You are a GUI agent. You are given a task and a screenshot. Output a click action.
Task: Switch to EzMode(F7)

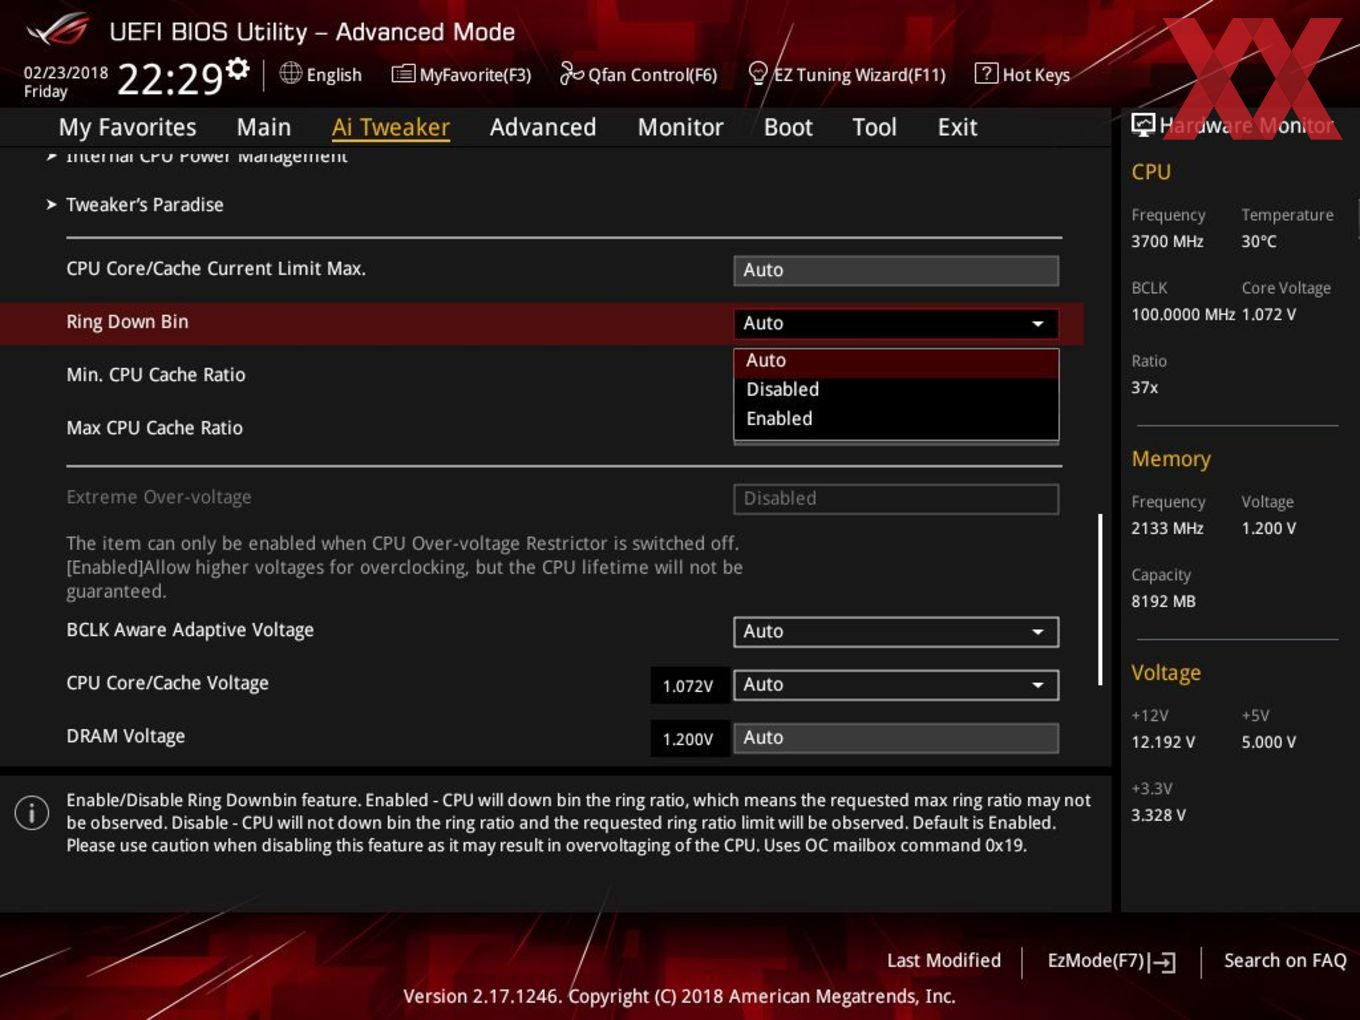click(x=1111, y=961)
